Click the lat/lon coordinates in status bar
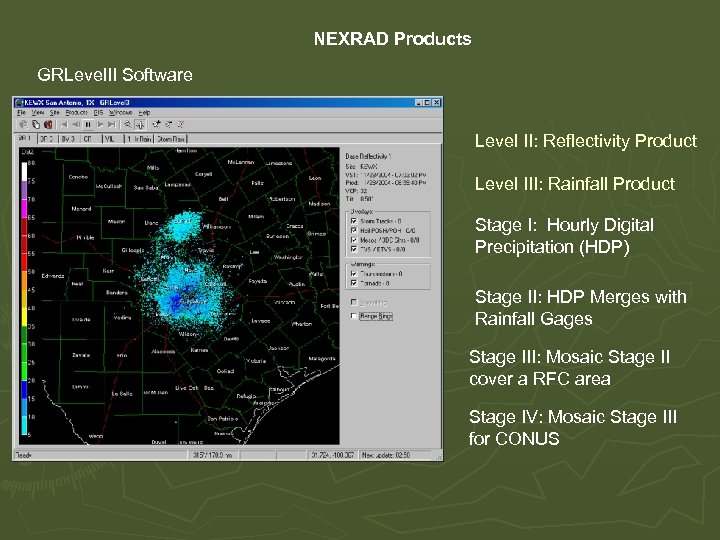This screenshot has height=540, width=720. [x=332, y=455]
